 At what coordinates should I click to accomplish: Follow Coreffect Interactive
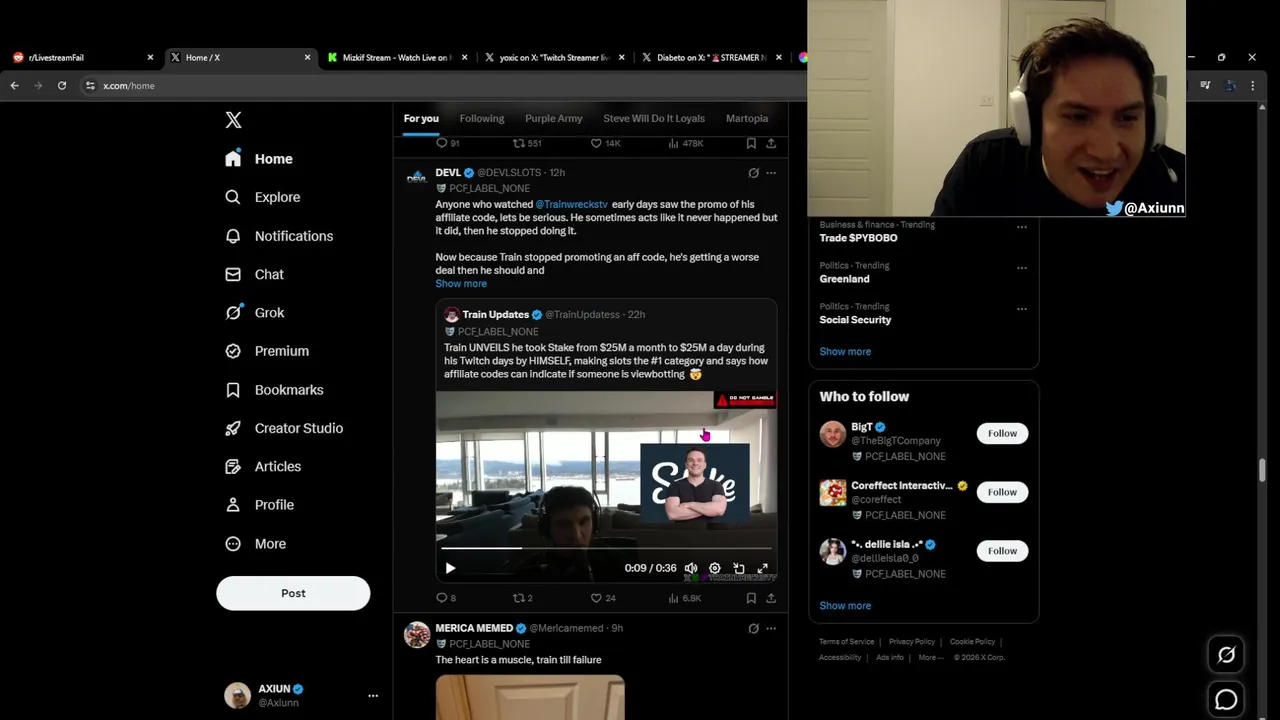tap(1002, 492)
